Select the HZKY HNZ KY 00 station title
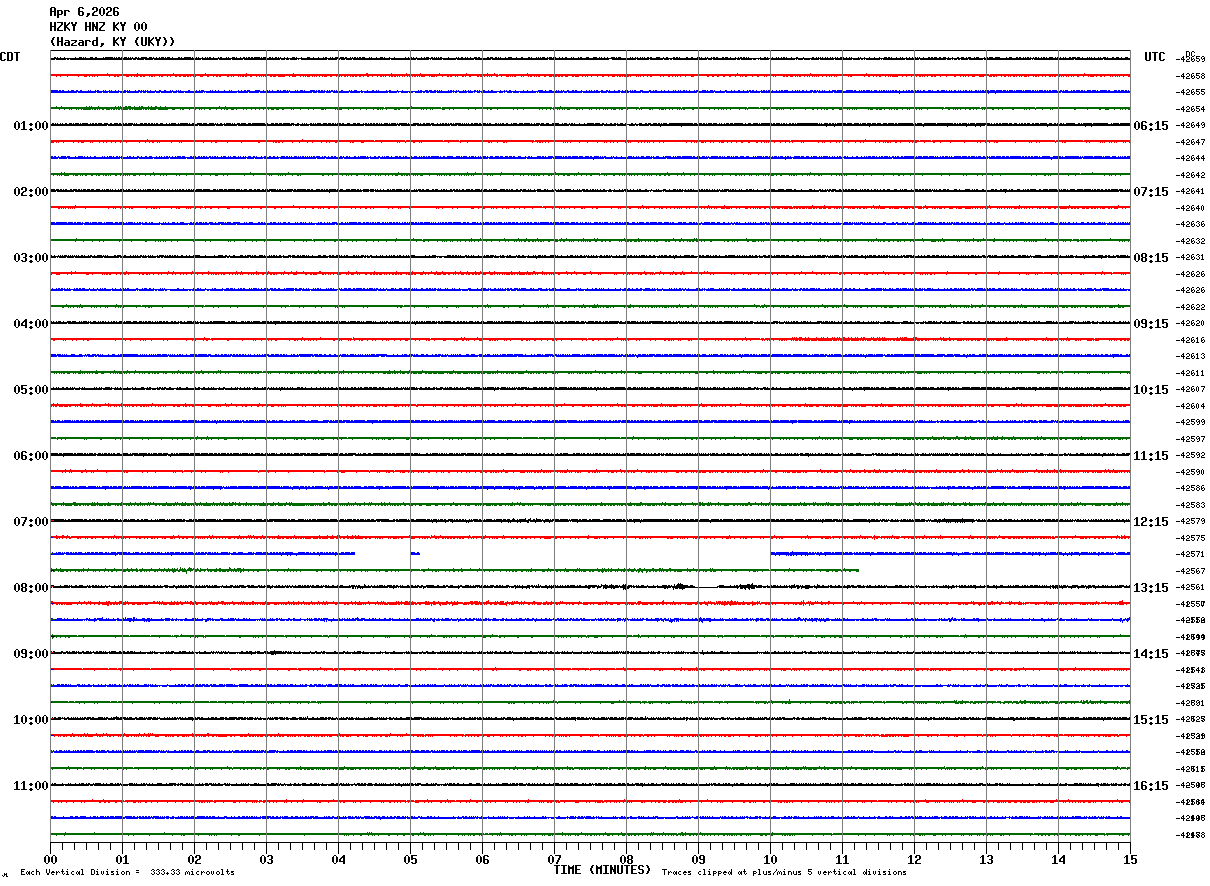The image size is (1210, 886). coord(98,27)
